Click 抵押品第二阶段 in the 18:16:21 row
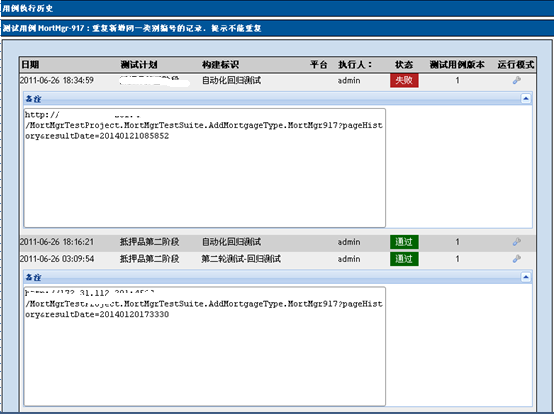Image resolution: width=554 pixels, height=414 pixels. pyautogui.click(x=149, y=242)
